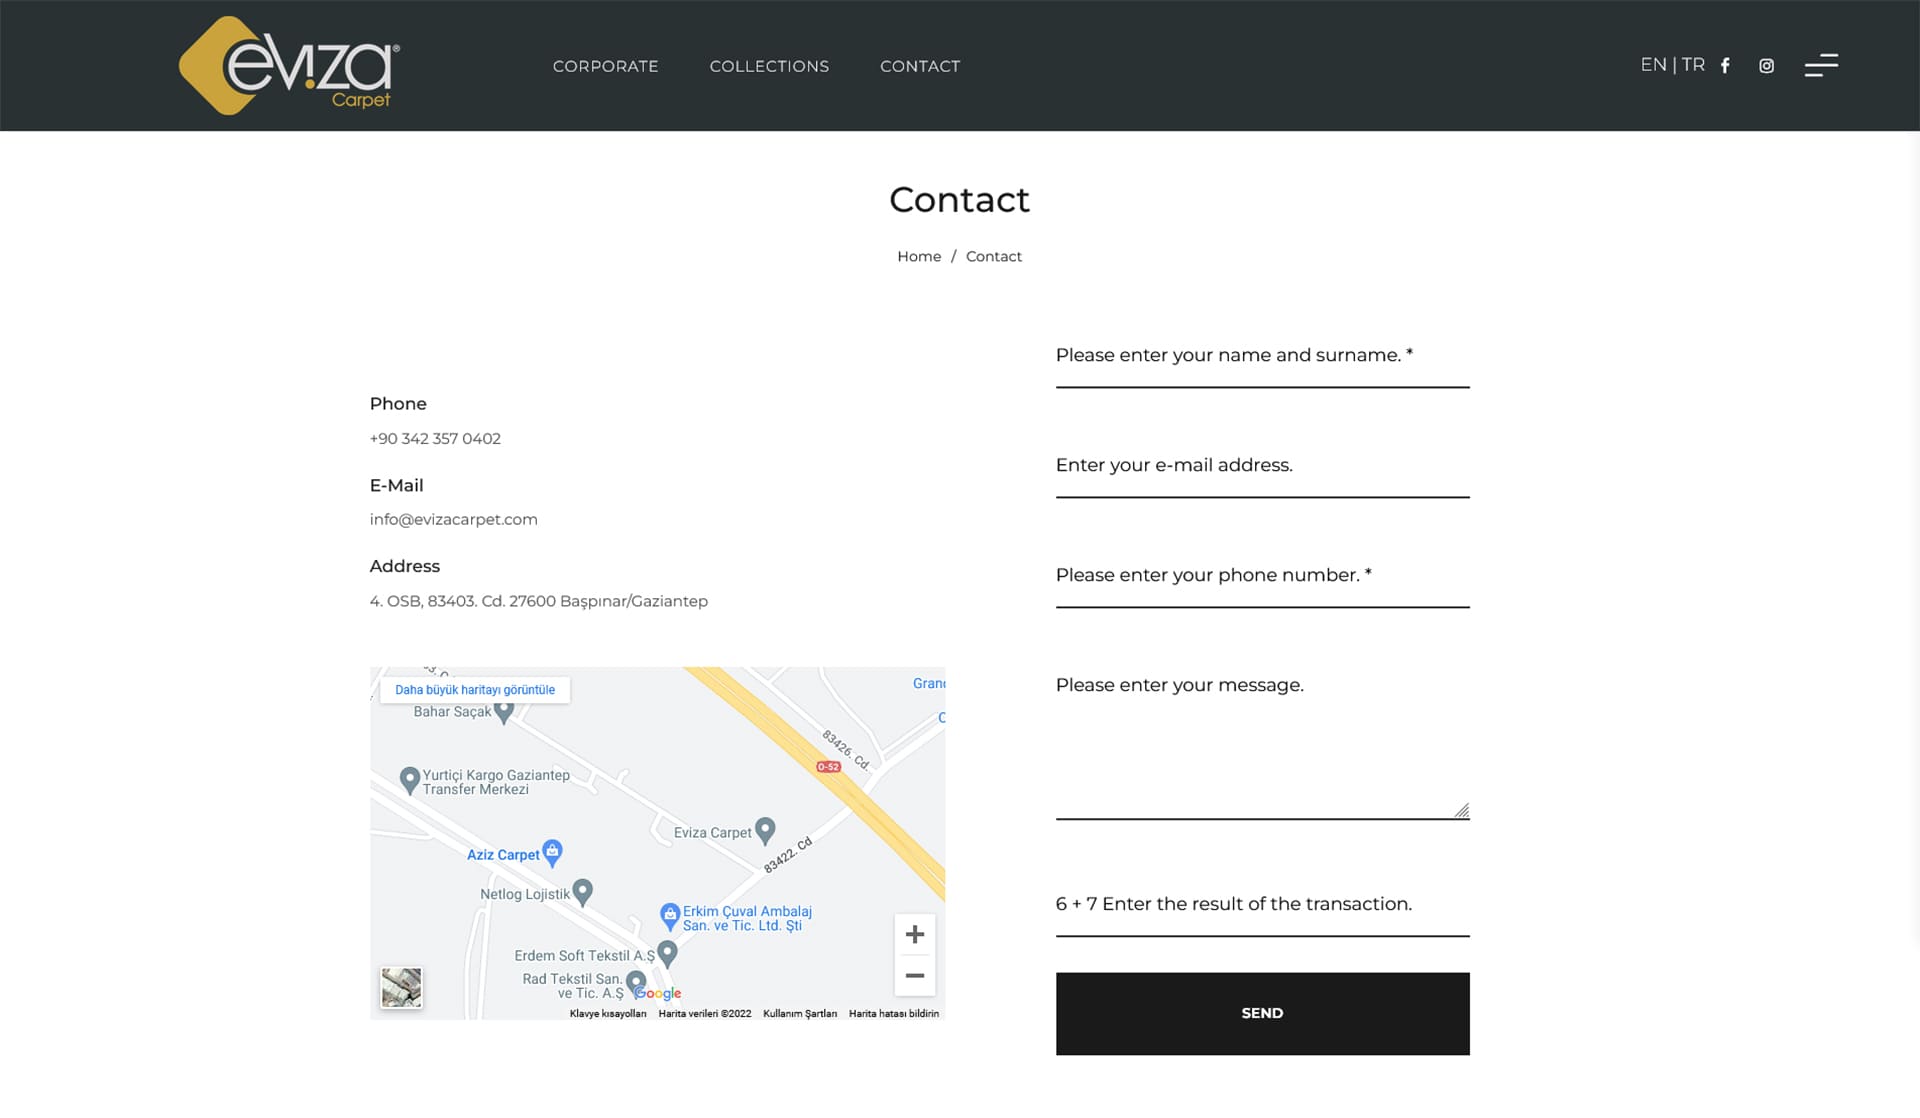
Task: Click the Eviza Carpet logo
Action: [x=289, y=65]
